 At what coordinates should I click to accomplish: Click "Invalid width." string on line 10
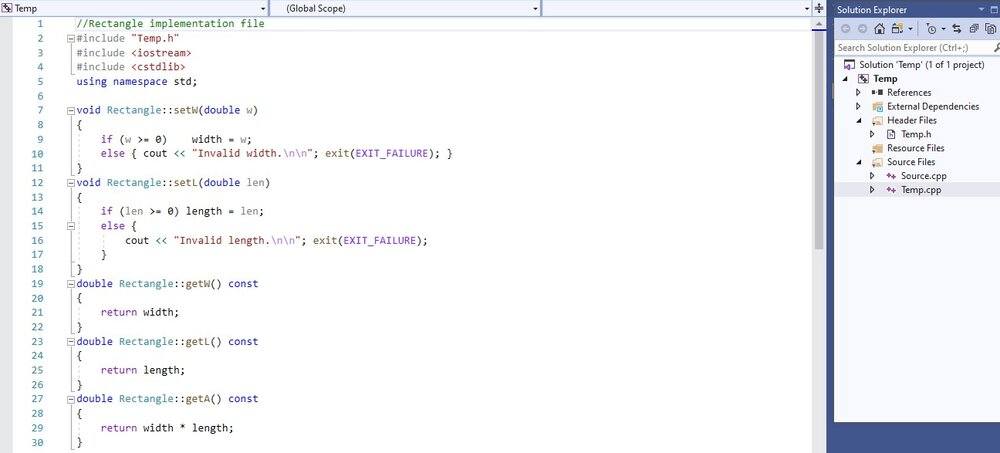254,154
